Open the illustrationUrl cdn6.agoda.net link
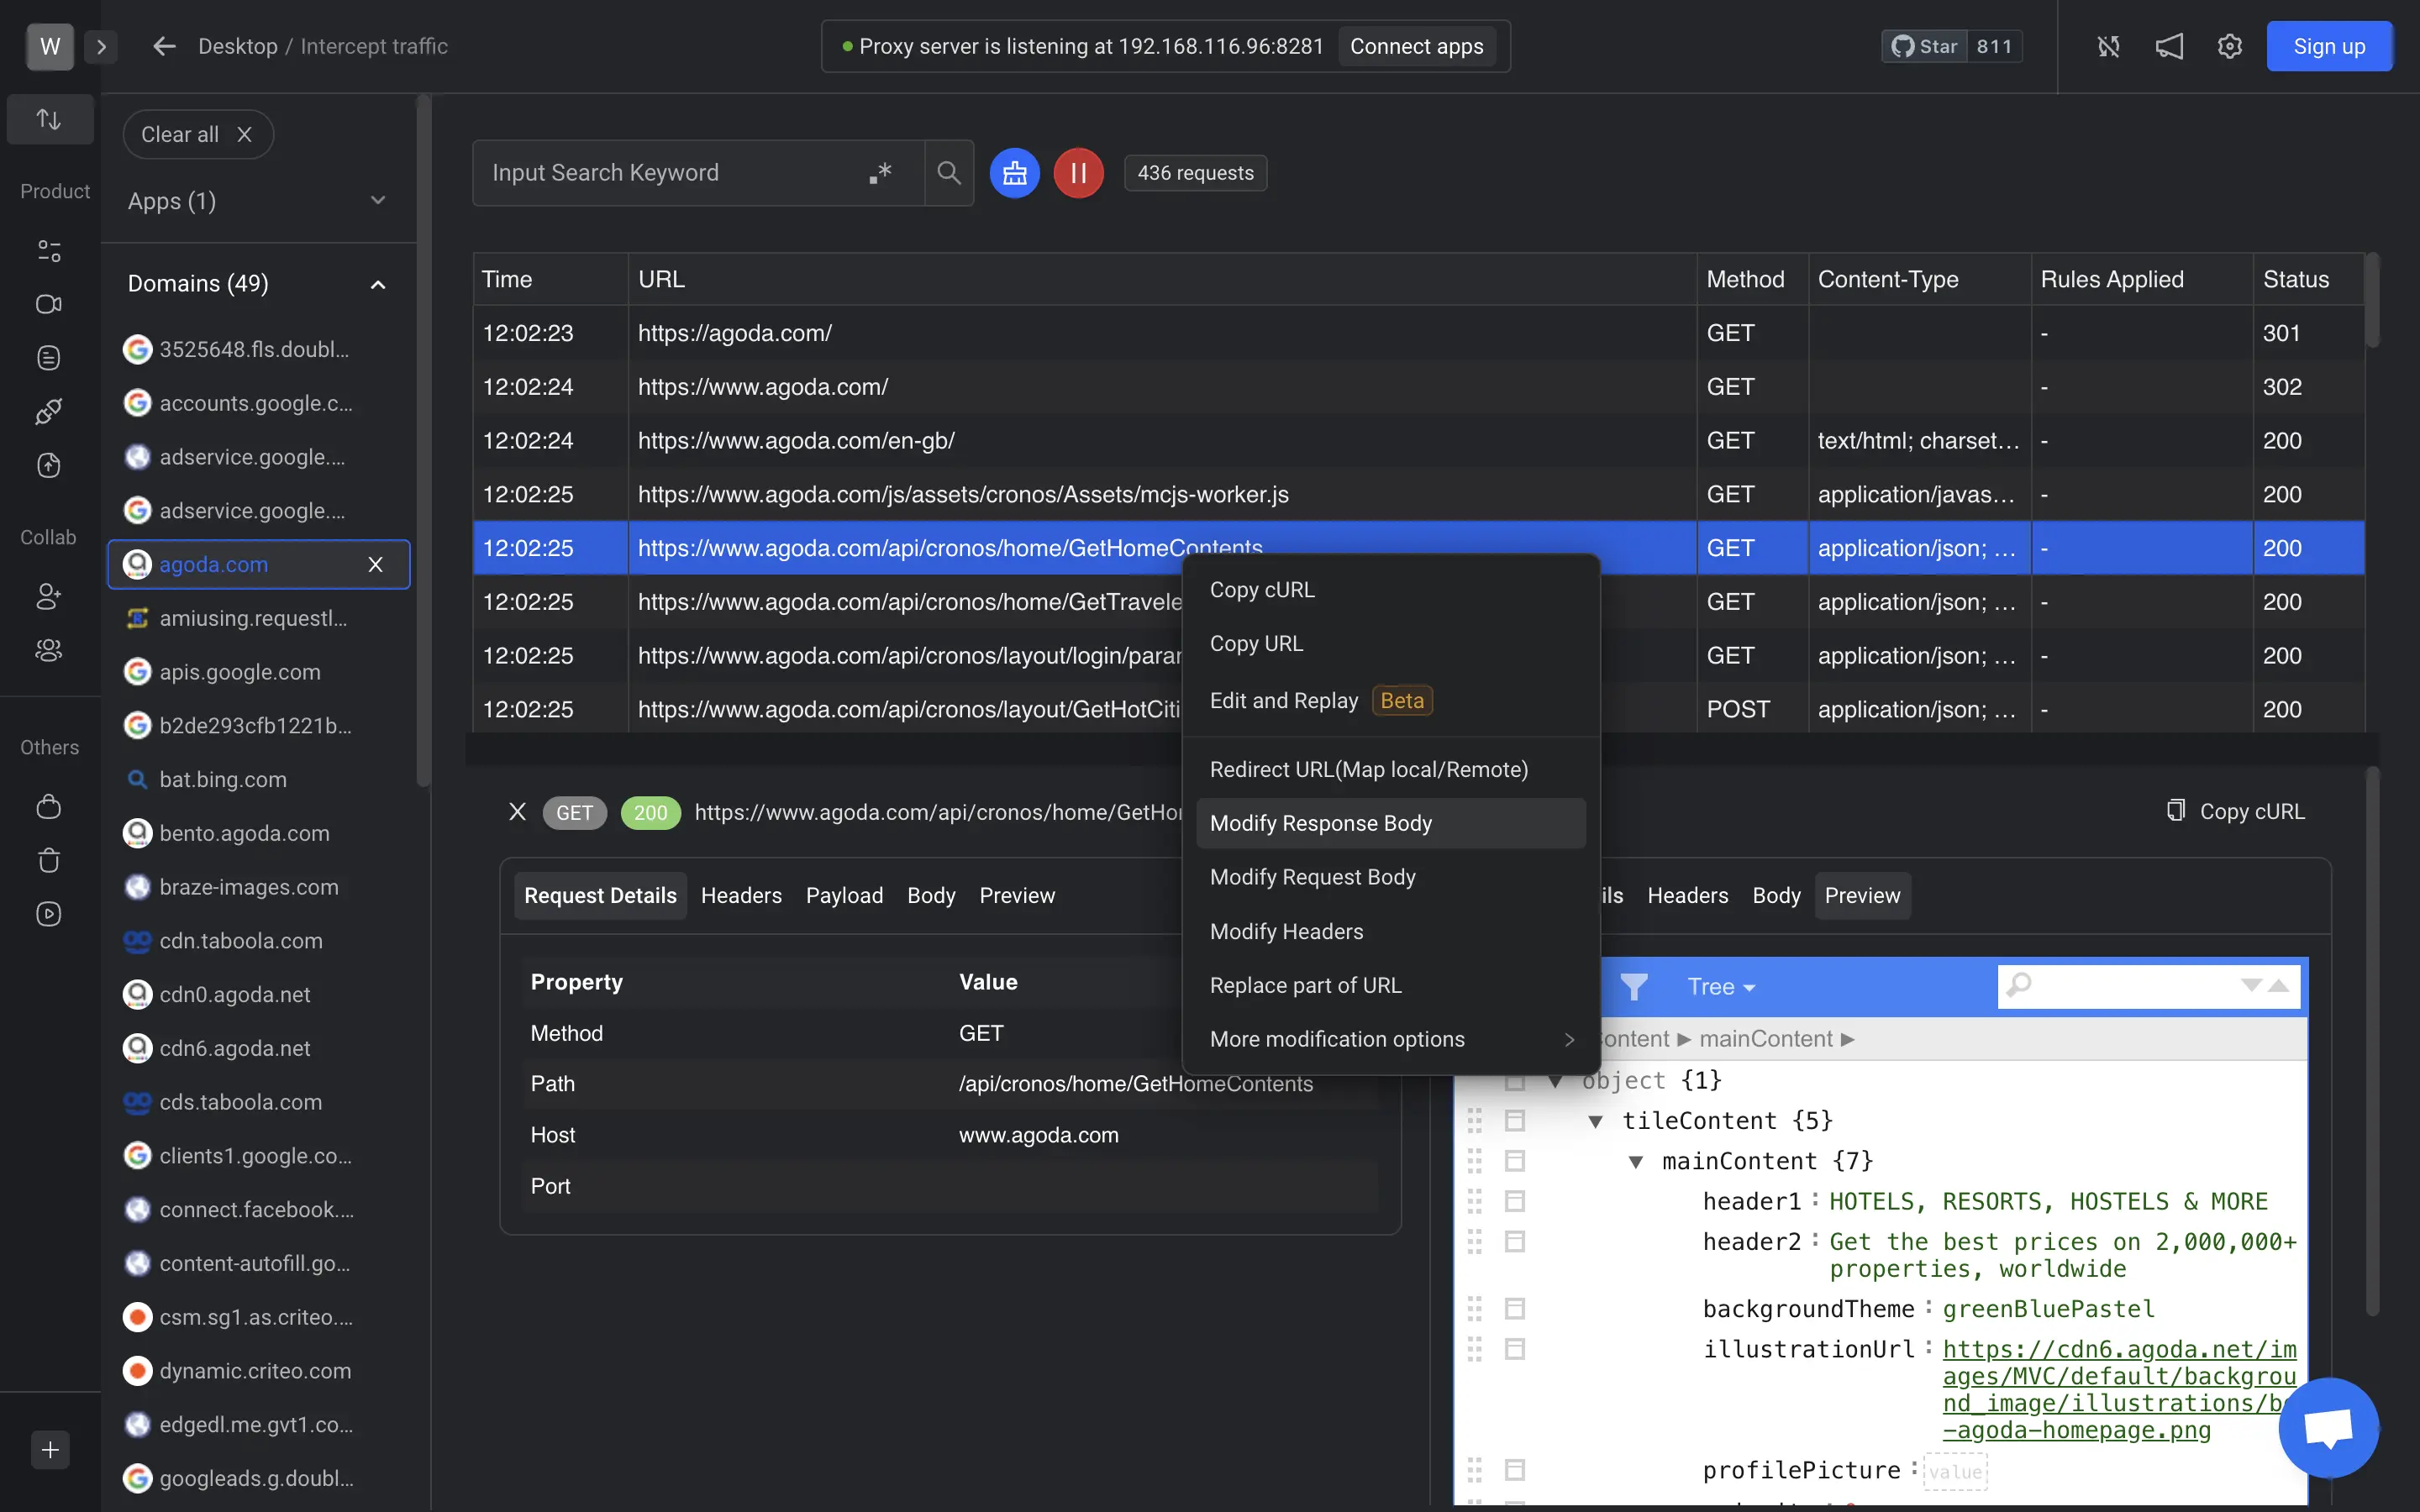The image size is (2420, 1512). 2119,1389
